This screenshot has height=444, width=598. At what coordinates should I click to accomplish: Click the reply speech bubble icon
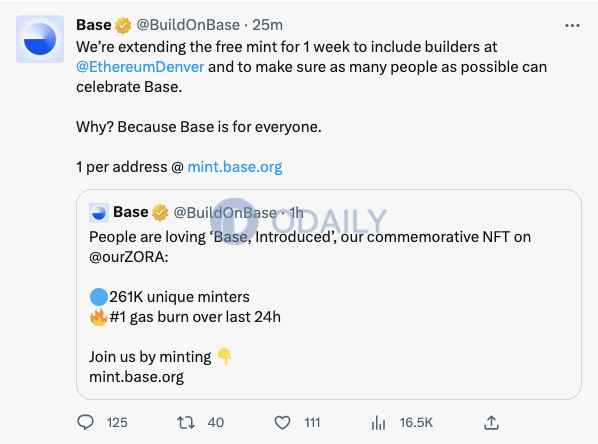(x=85, y=423)
